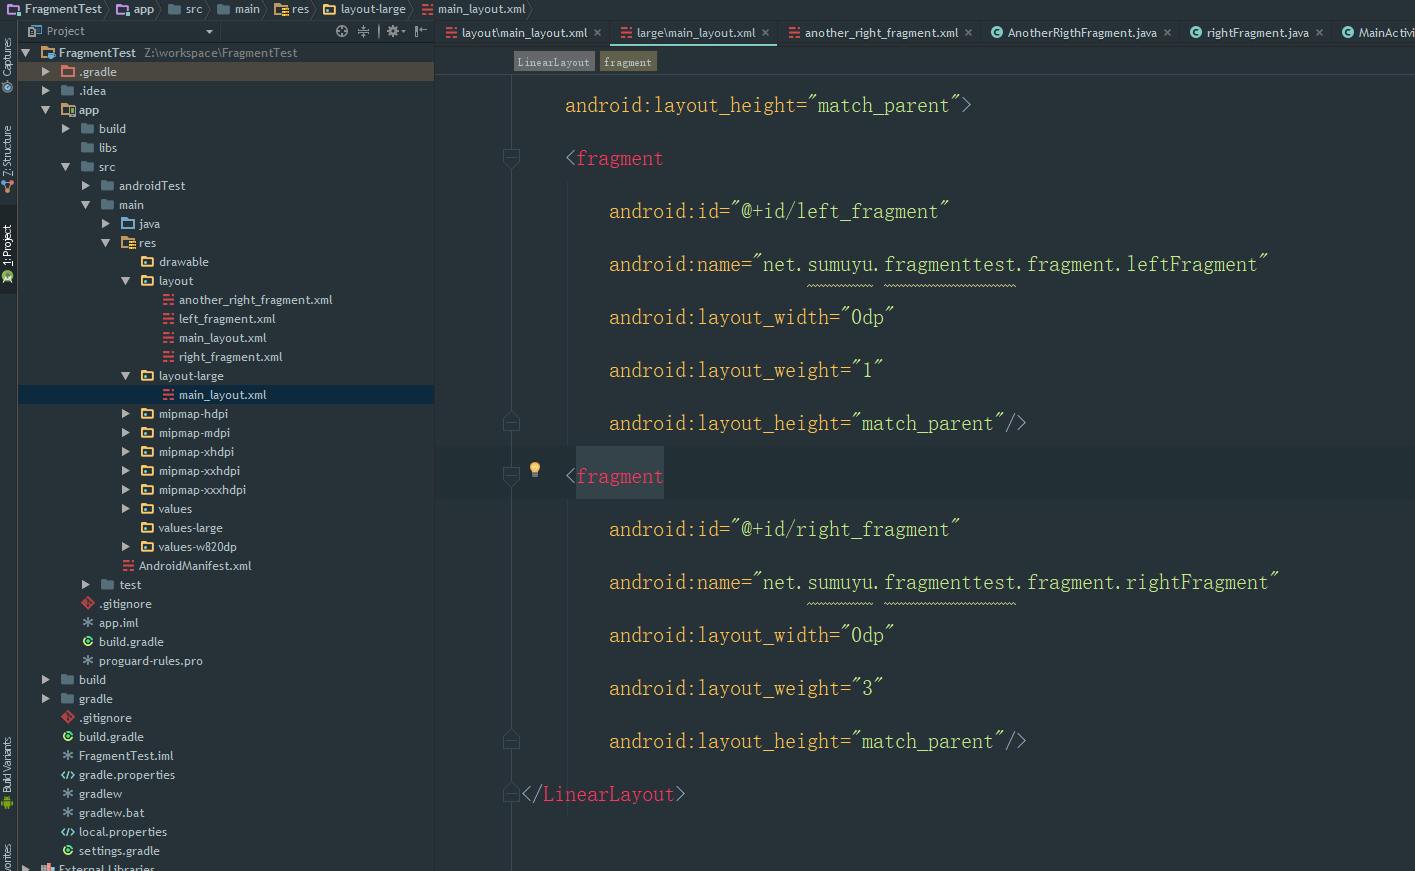Click layout-large in navigation bar
This screenshot has width=1415, height=871.
click(x=365, y=9)
